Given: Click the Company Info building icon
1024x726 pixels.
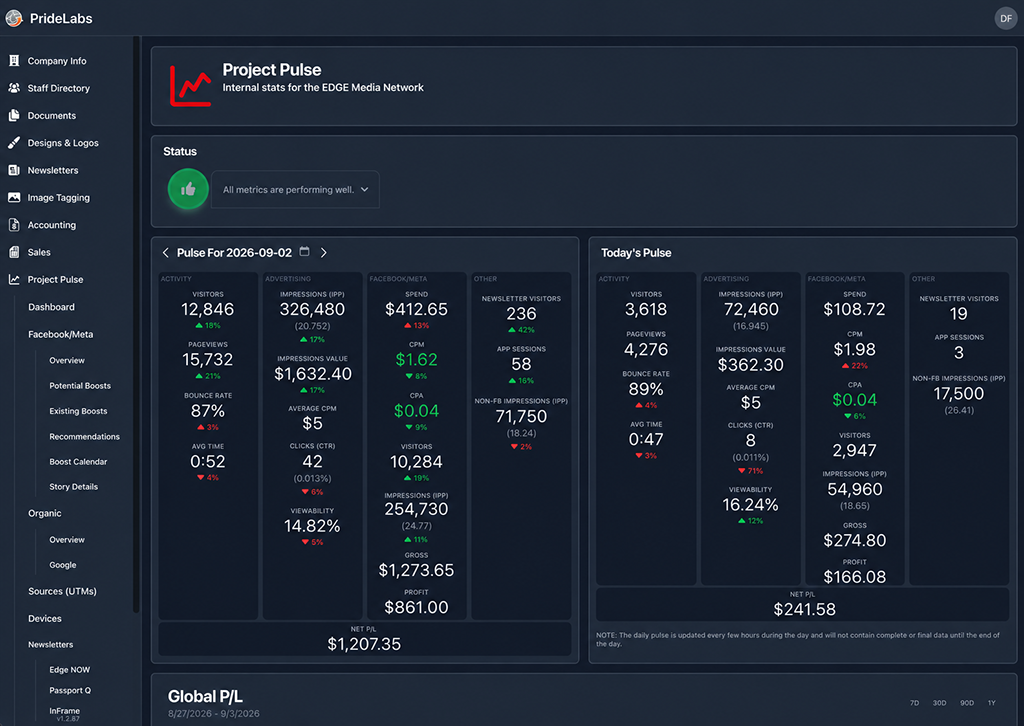Looking at the screenshot, I should 14,61.
